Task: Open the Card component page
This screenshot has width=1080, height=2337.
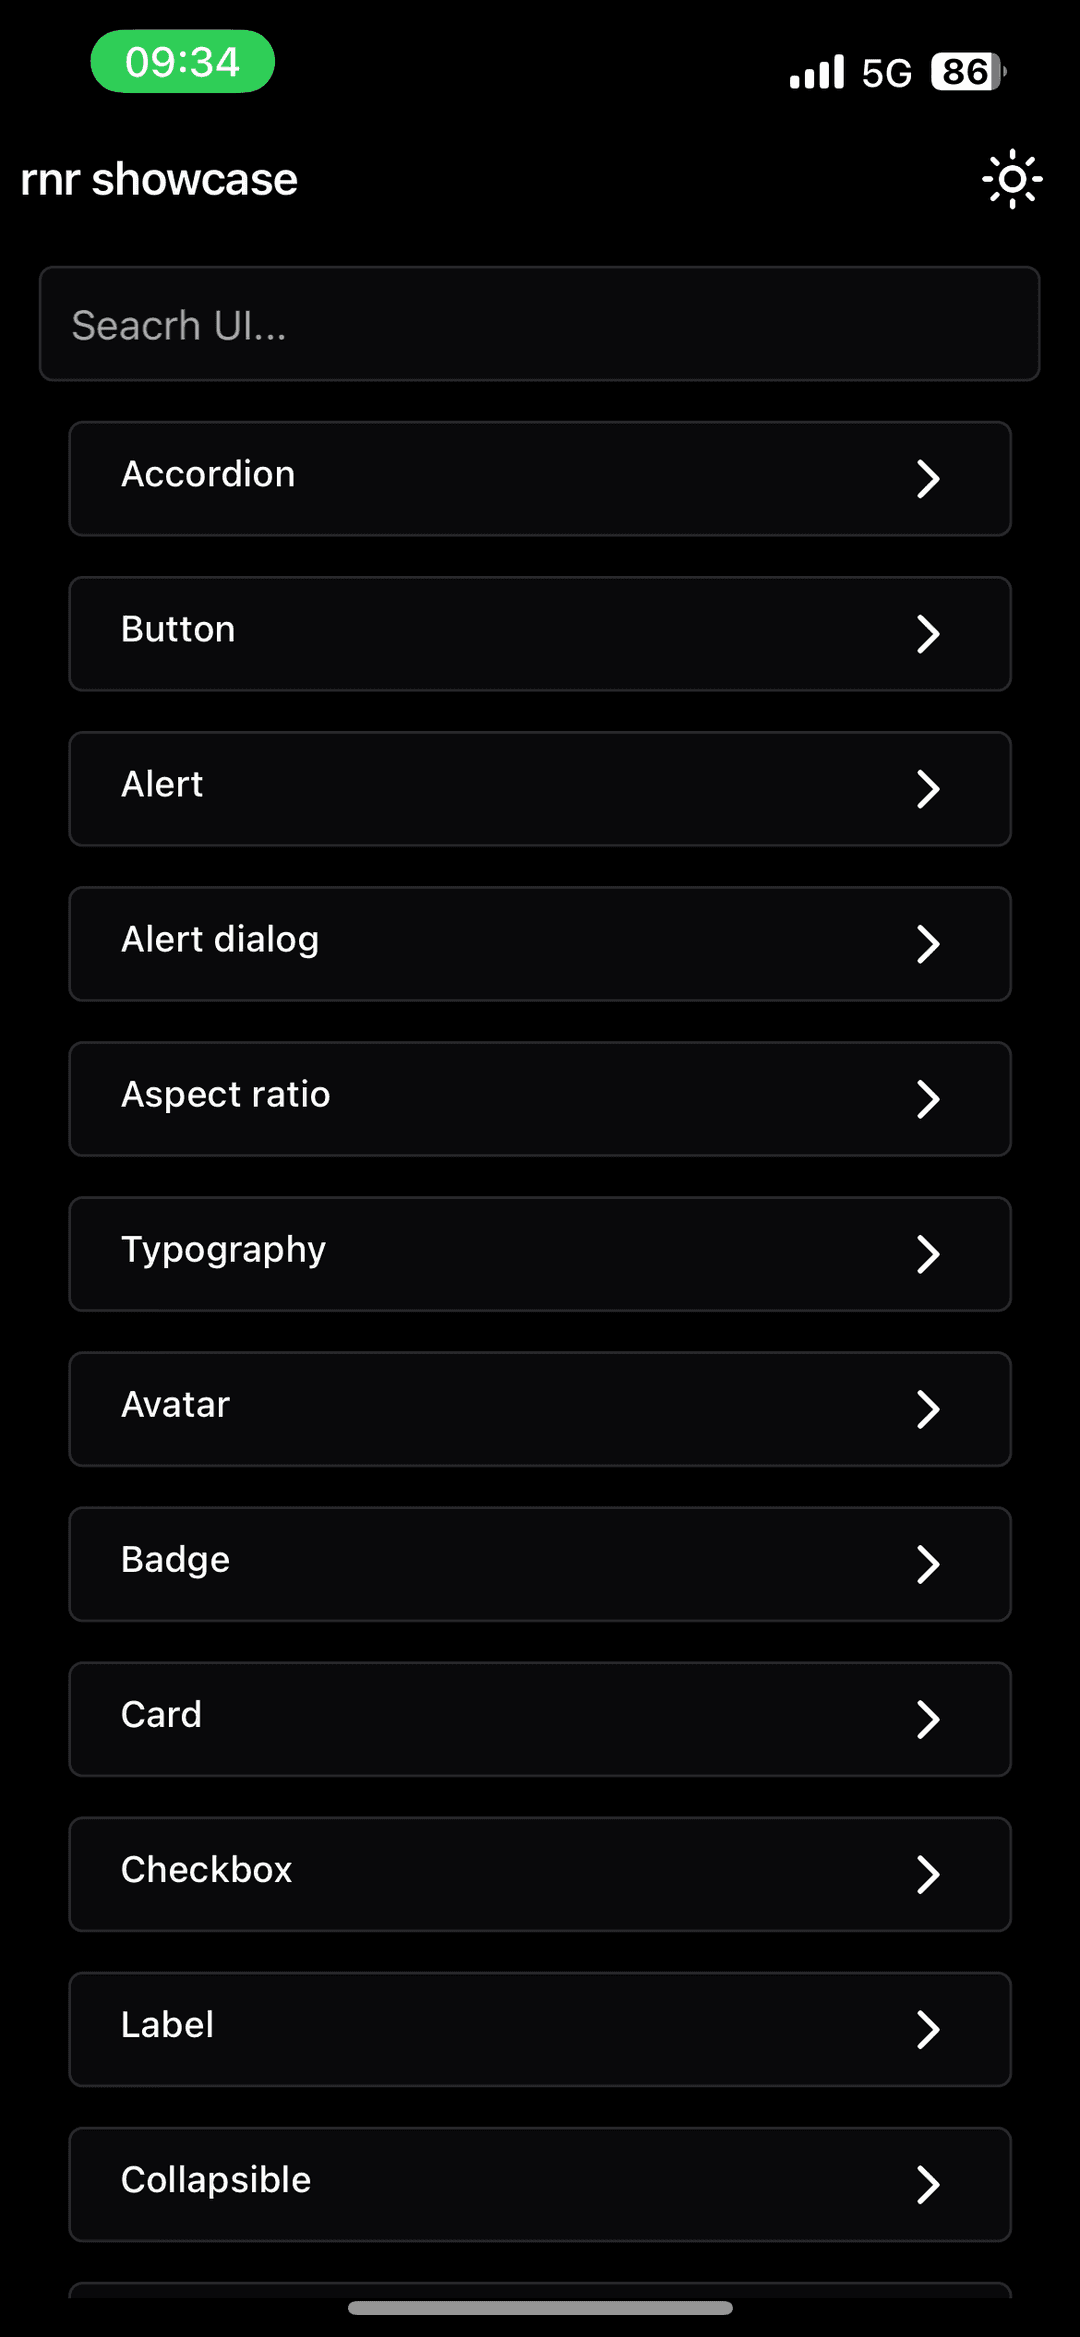Action: click(540, 1719)
